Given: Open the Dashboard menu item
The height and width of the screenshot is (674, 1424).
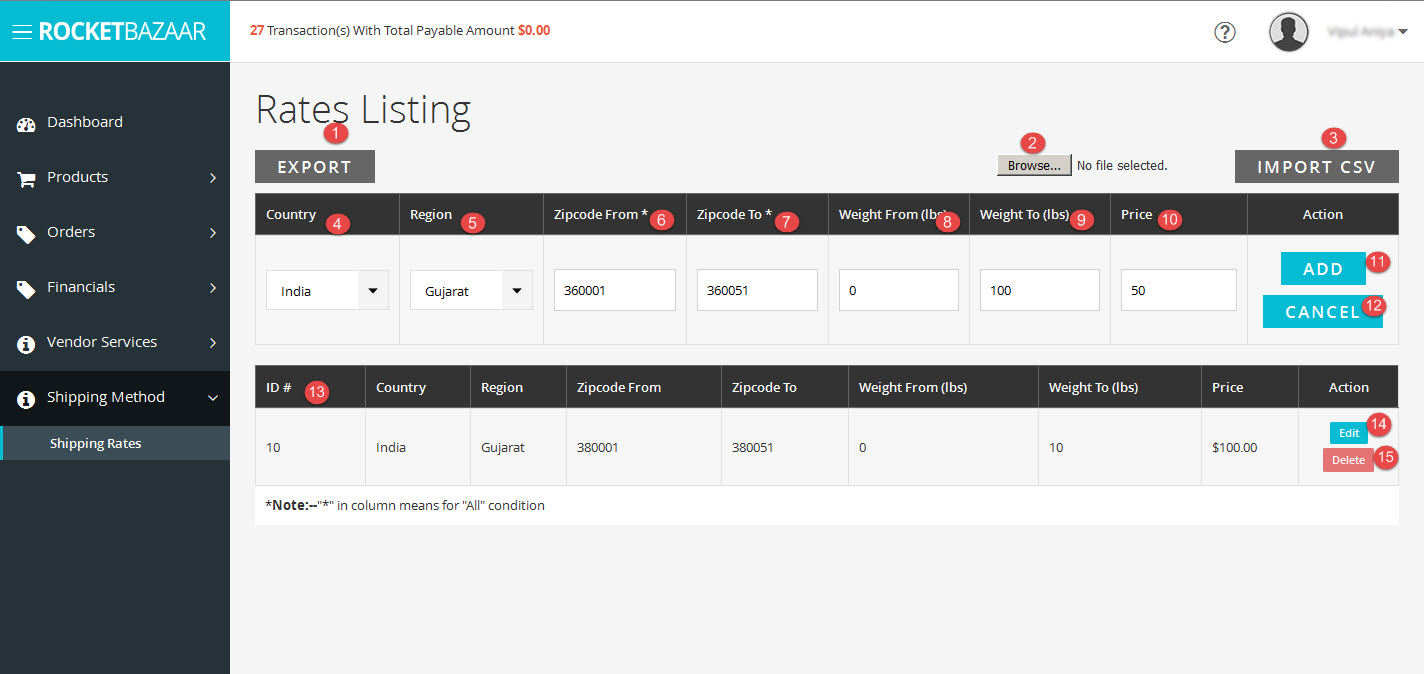Looking at the screenshot, I should (85, 122).
